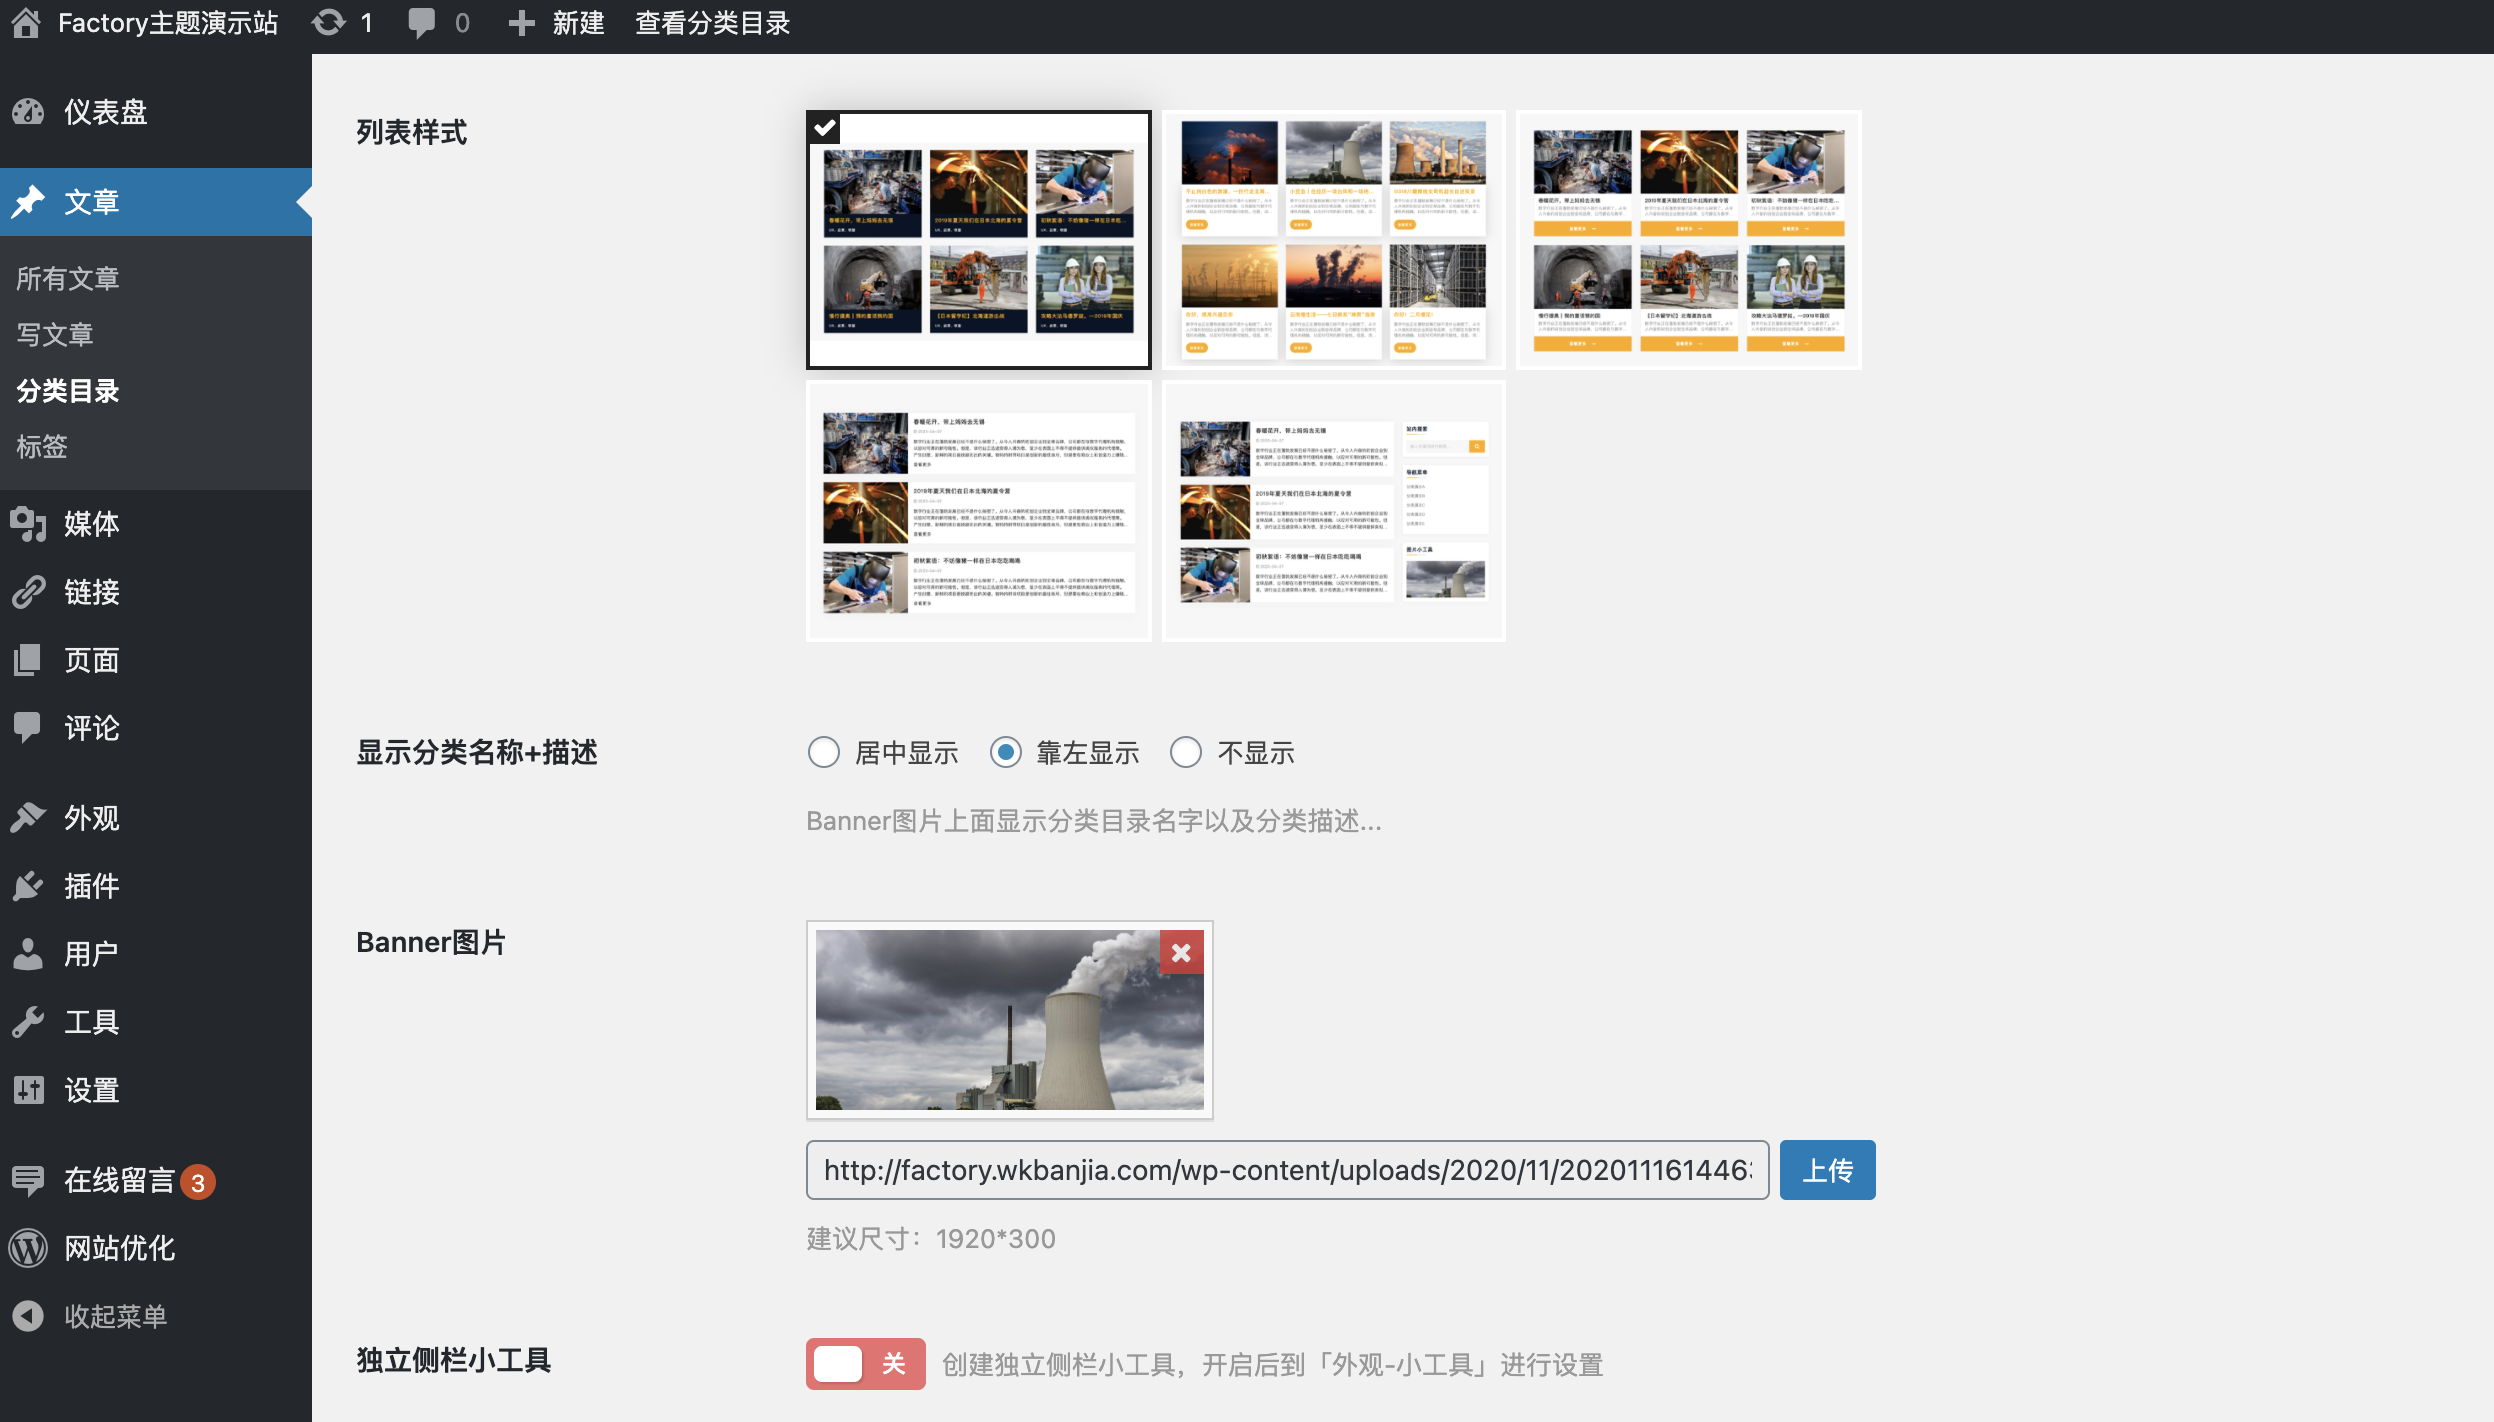Open the 仪表盘 dashboard menu
This screenshot has width=2494, height=1422.
click(x=105, y=112)
